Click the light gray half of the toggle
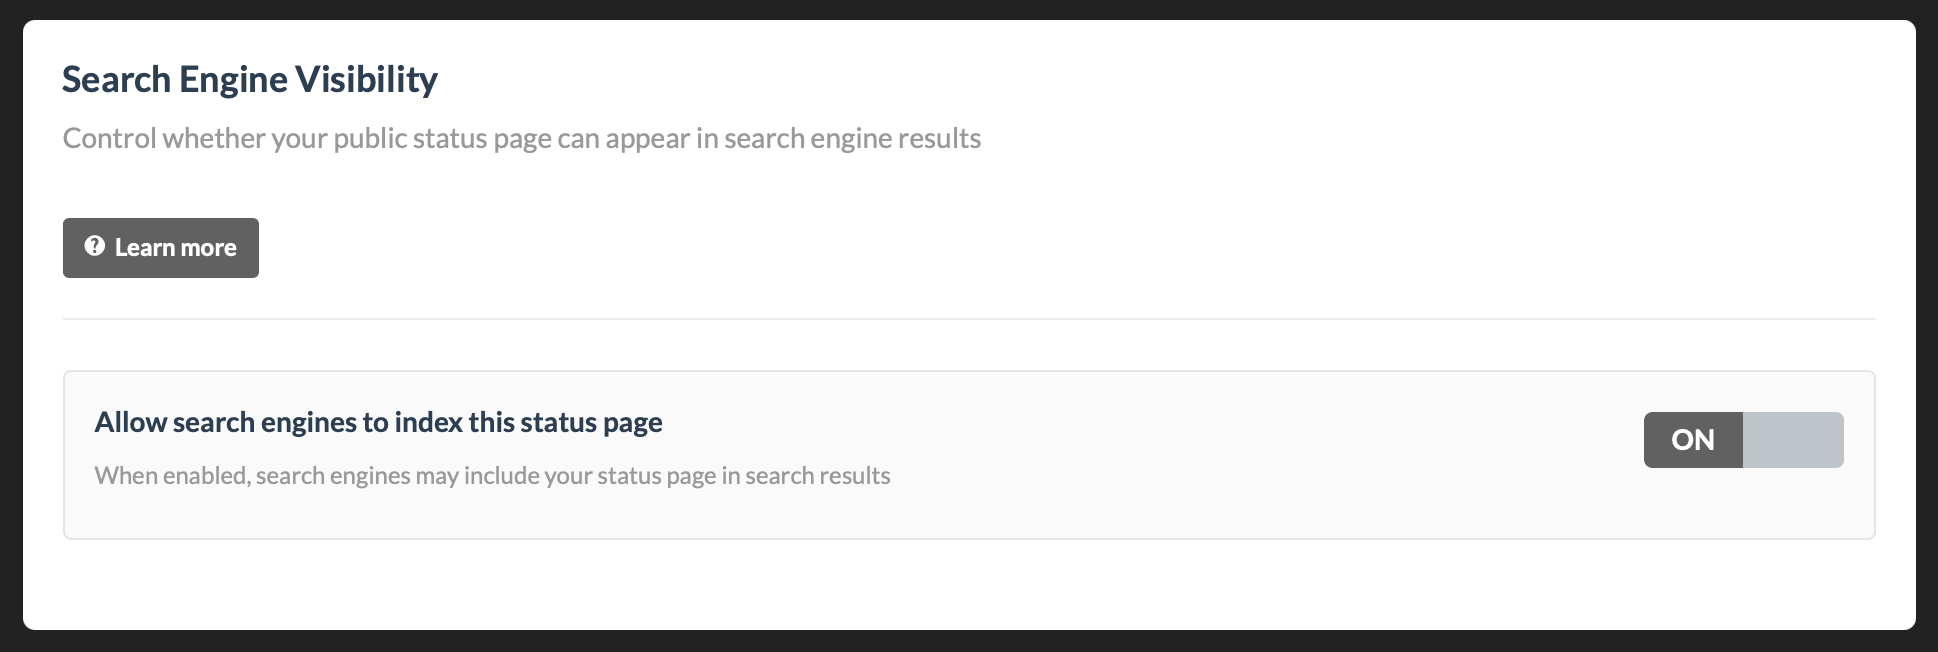 point(1793,440)
